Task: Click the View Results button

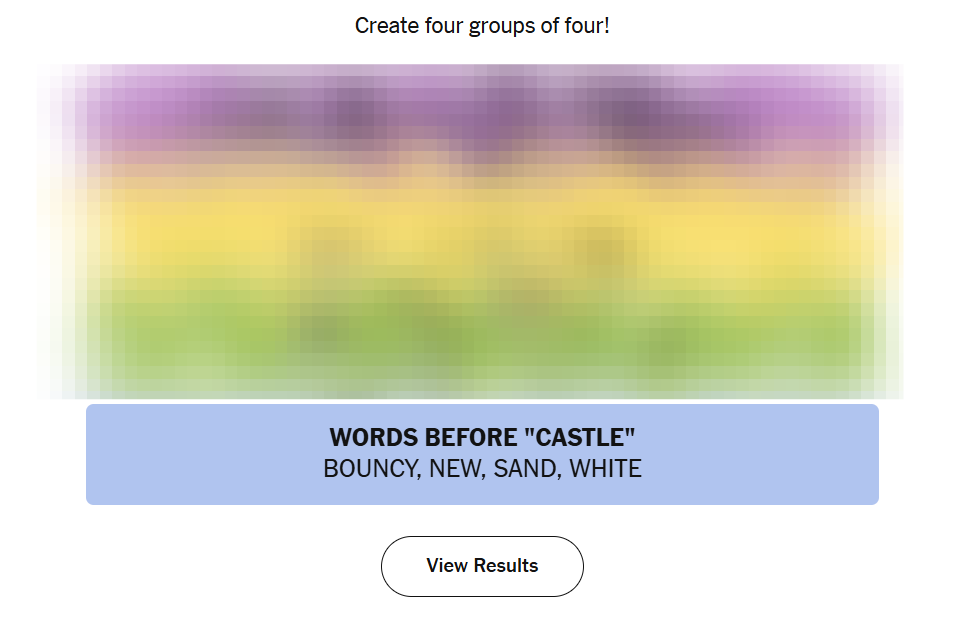Action: [482, 566]
